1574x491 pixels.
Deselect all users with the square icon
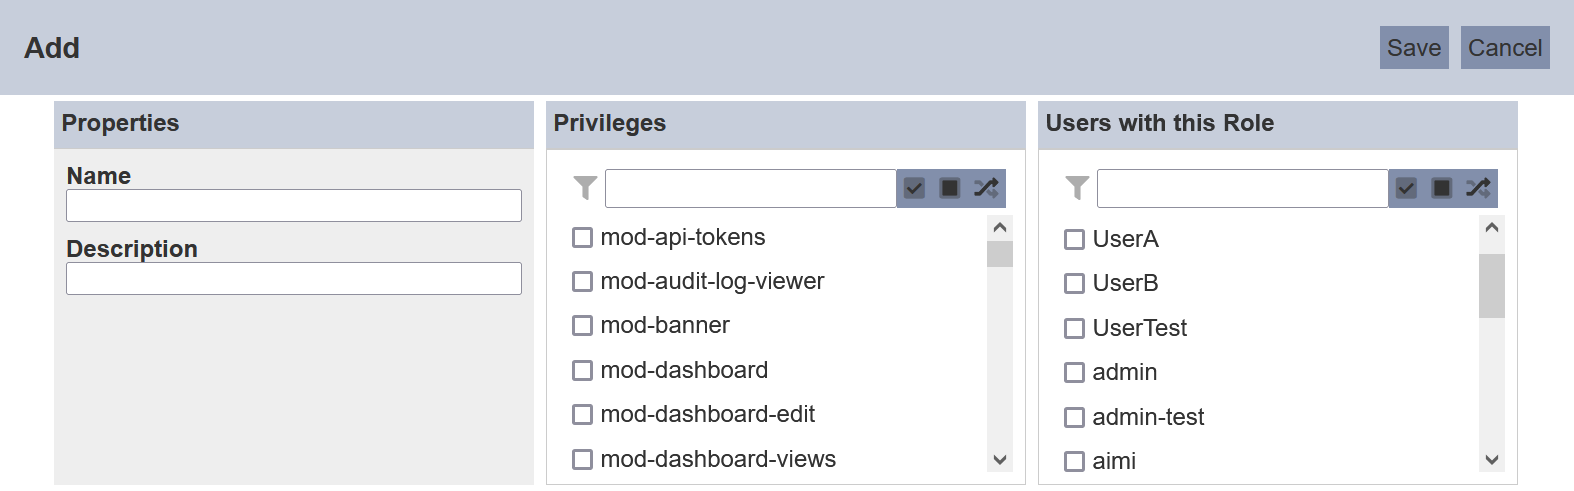point(1442,188)
